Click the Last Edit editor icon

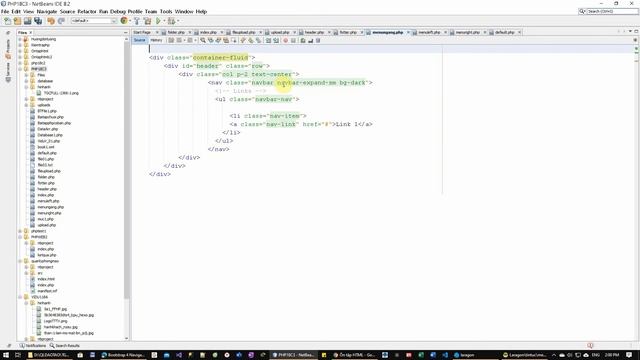pyautogui.click(x=171, y=40)
